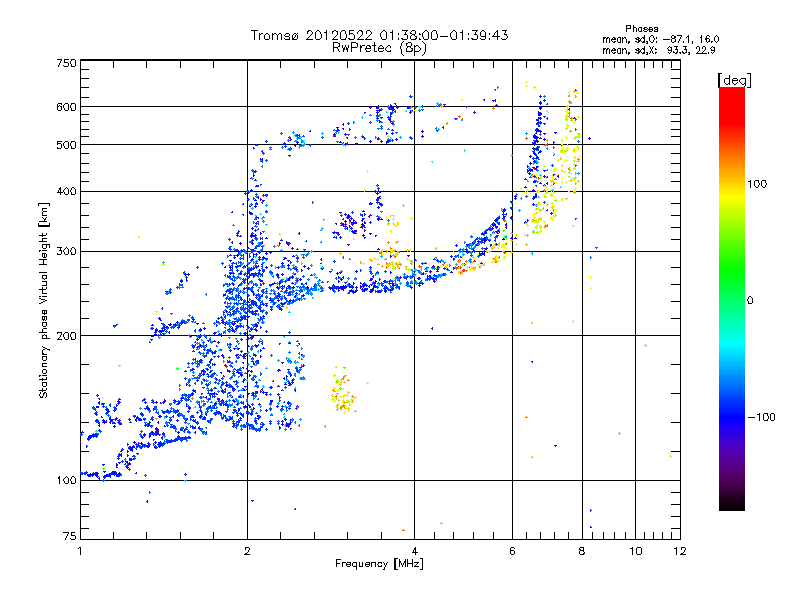800x600 pixels.
Task: Click the 'mean, sd,X: 93.3, 22.9' line
Action: (659, 50)
